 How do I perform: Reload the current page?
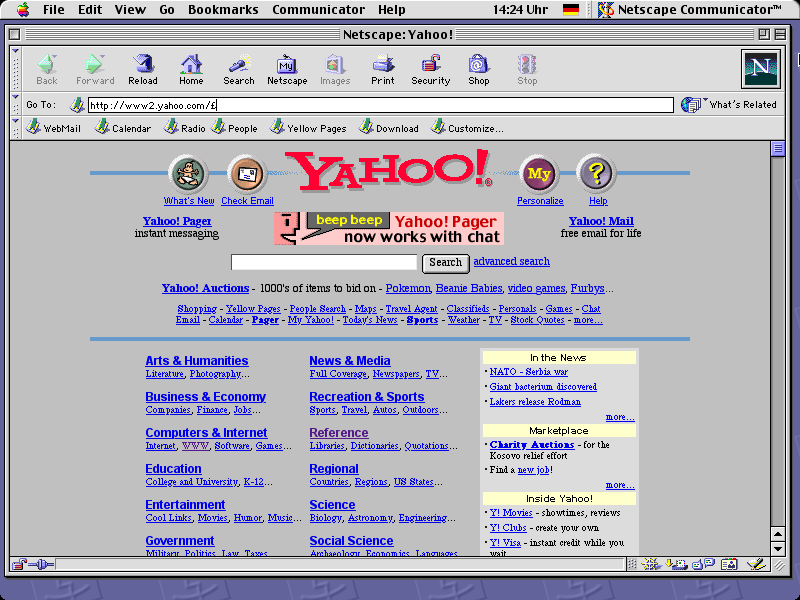143,69
